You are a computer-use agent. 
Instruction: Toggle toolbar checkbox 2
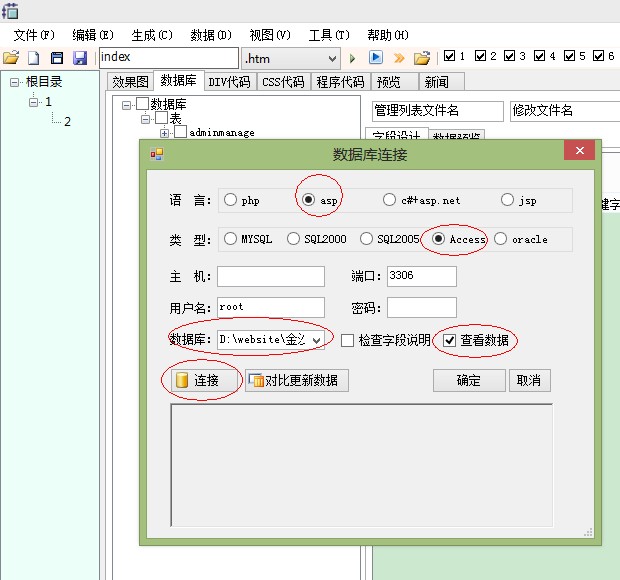click(480, 56)
